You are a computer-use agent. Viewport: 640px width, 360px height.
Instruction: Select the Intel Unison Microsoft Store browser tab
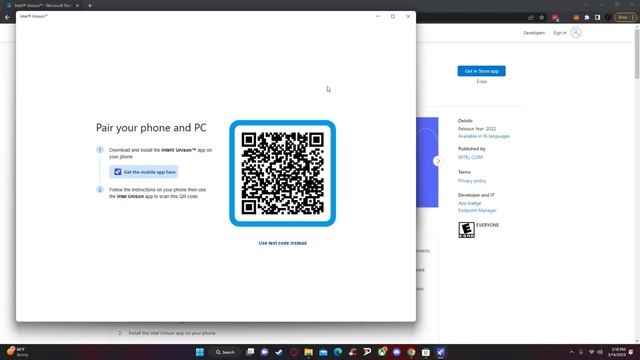[41, 6]
